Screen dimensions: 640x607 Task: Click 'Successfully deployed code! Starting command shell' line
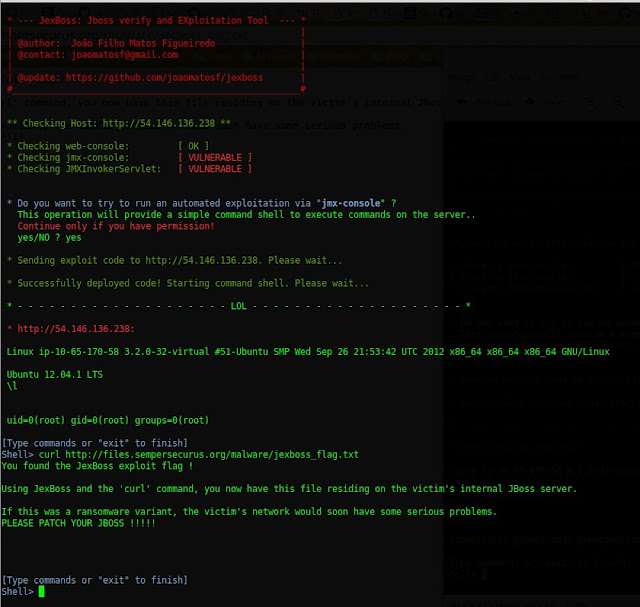[193, 283]
